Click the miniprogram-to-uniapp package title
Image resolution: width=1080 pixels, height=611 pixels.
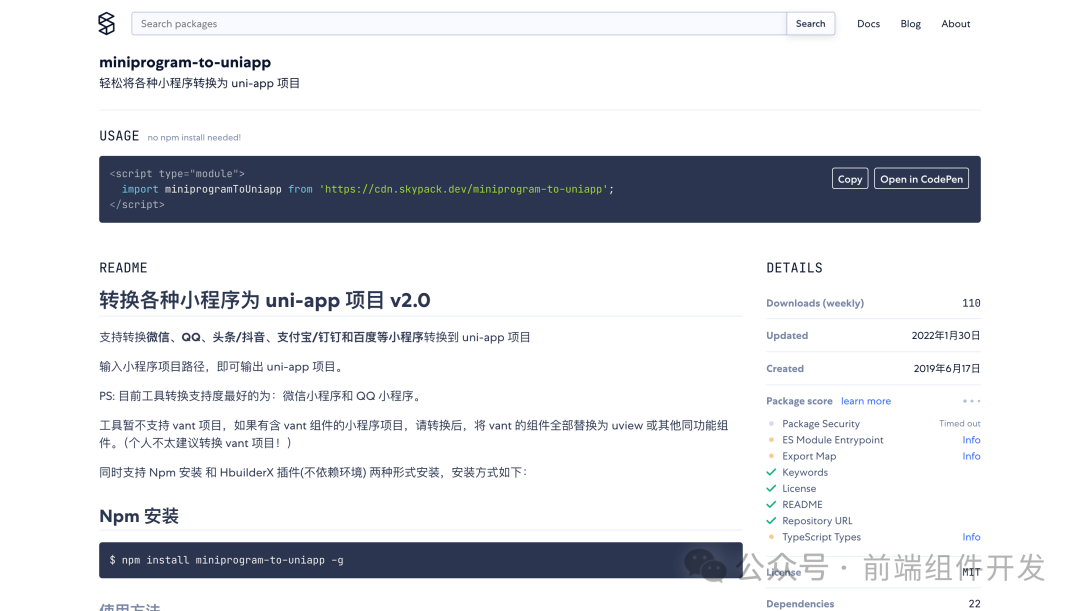185,62
